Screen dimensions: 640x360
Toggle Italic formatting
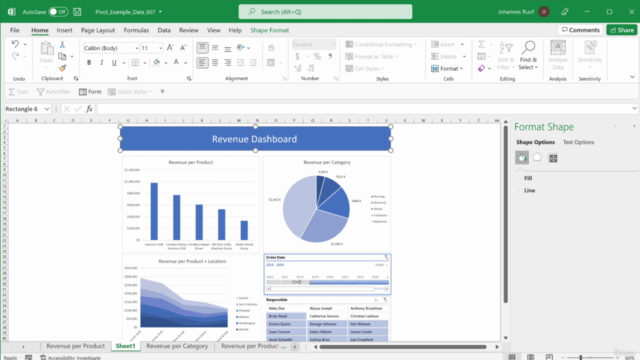pos(101,62)
